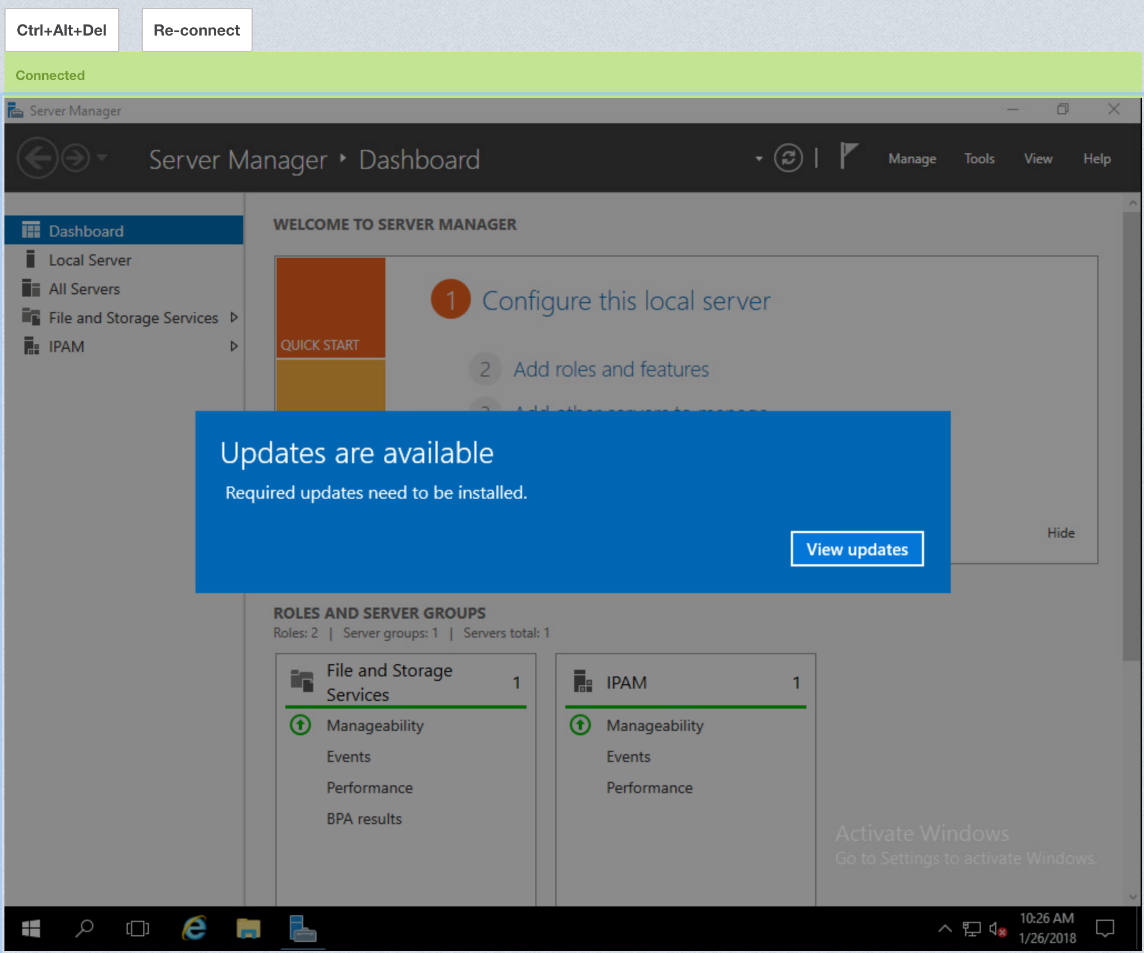Viewport: 1144px width, 953px height.
Task: Click the Re-connect button
Action: pos(197,30)
